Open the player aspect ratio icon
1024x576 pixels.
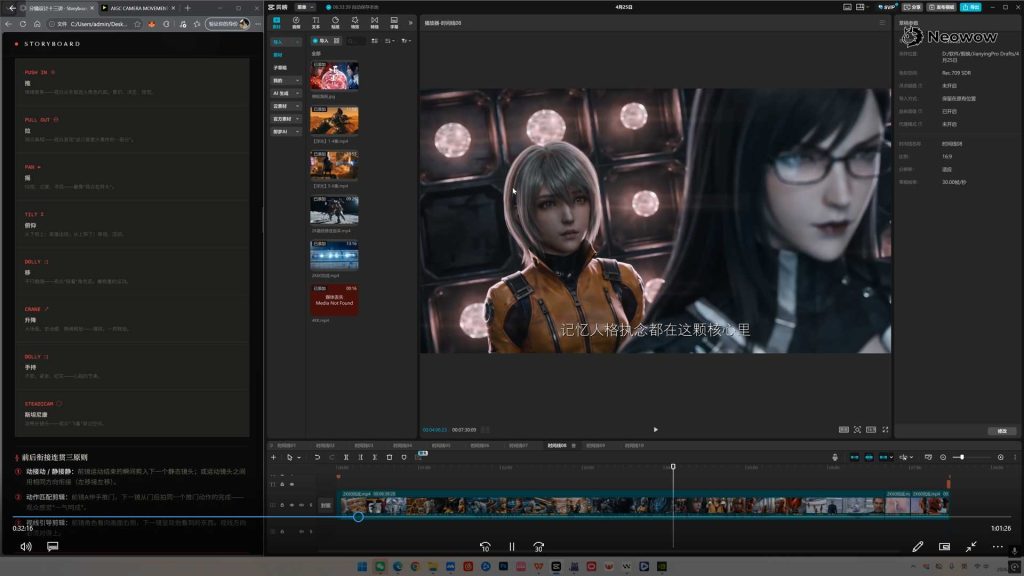[x=871, y=430]
